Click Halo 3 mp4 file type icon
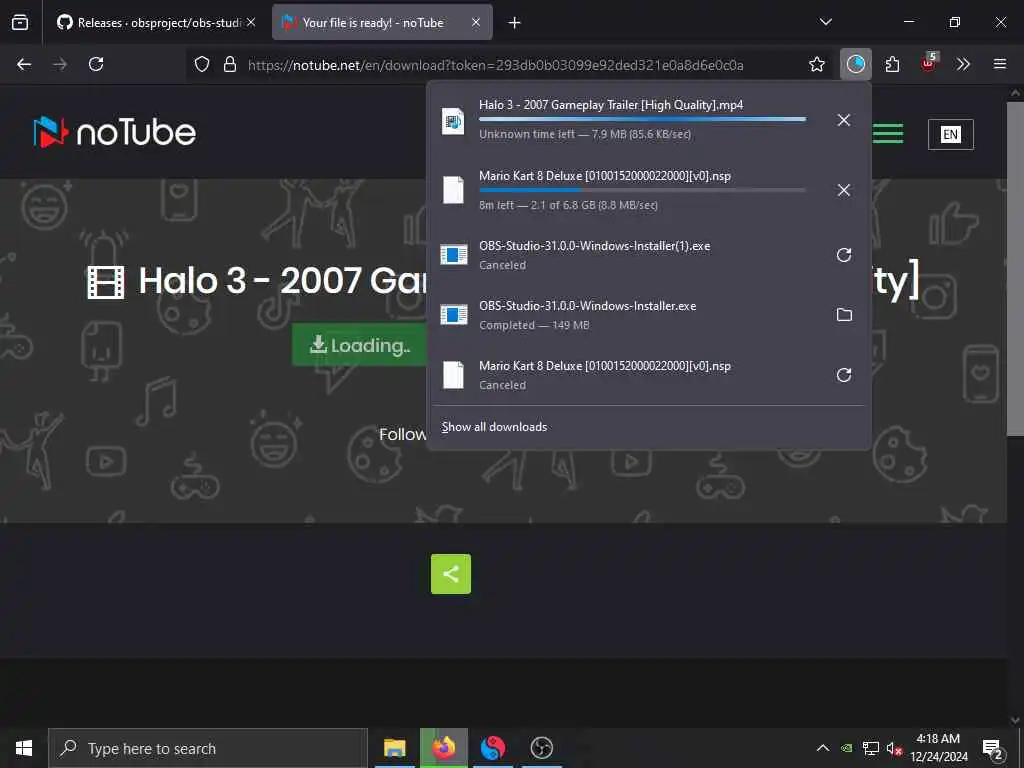This screenshot has height=768, width=1024. (453, 121)
